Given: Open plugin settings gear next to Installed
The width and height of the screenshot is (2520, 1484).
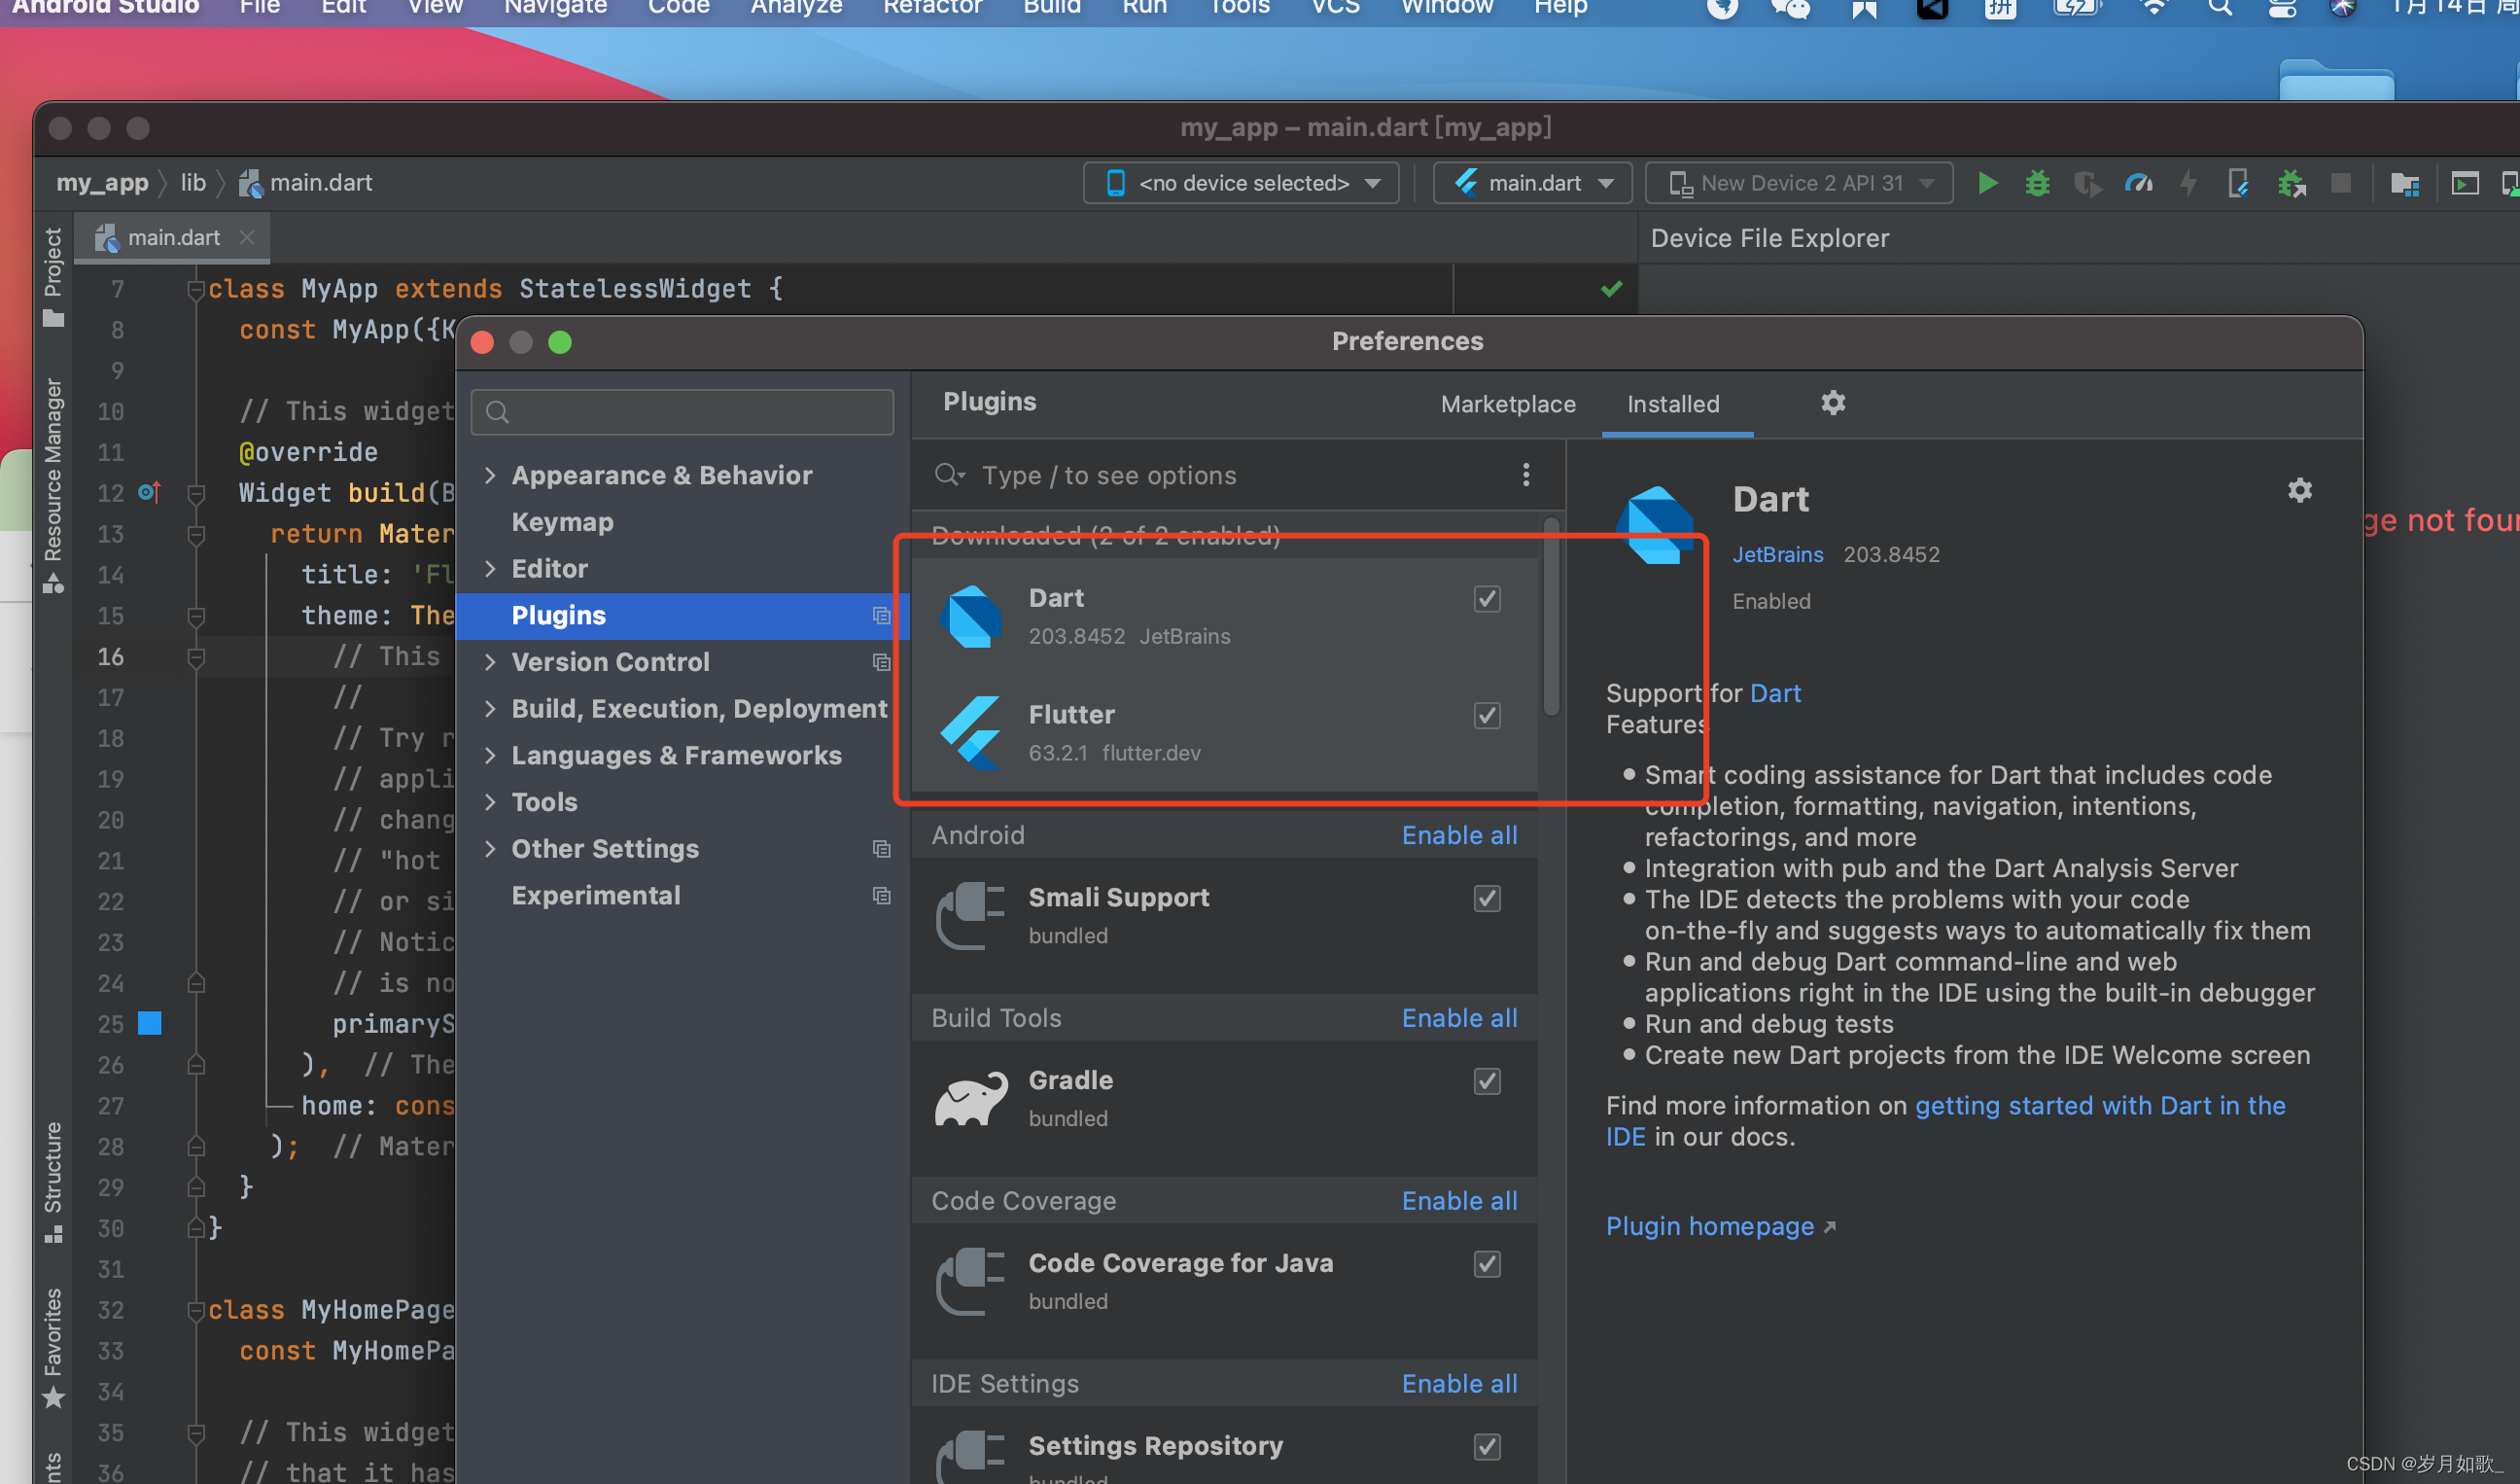Looking at the screenshot, I should coord(1832,403).
